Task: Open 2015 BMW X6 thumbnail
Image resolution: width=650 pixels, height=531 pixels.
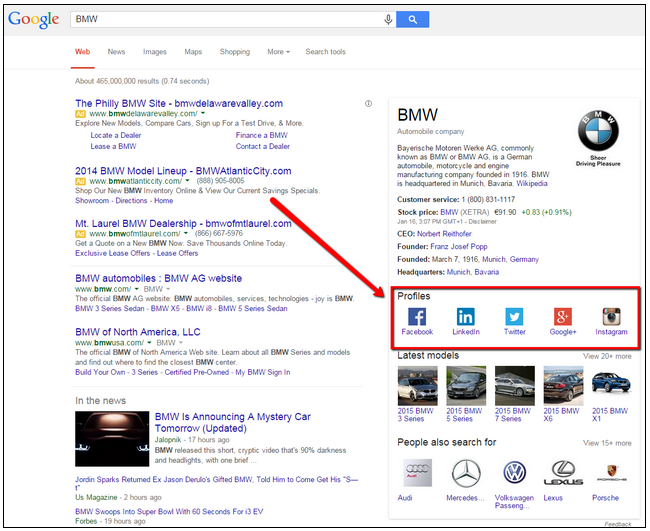Action: (x=563, y=386)
